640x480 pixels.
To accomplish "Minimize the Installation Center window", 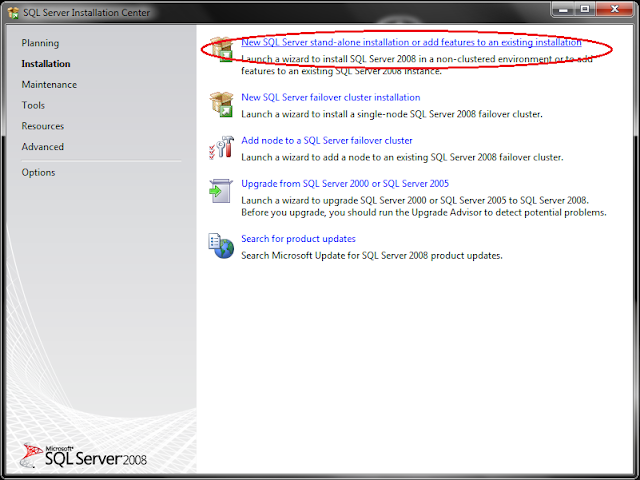I will tap(563, 9).
